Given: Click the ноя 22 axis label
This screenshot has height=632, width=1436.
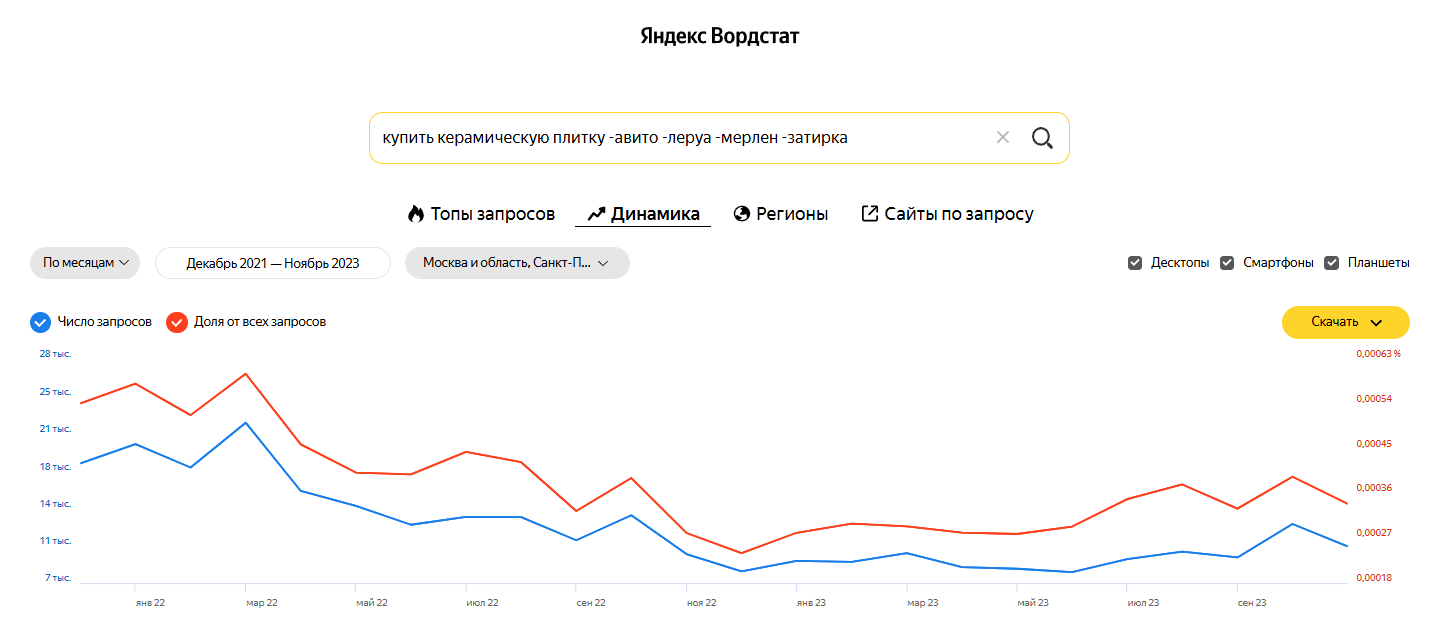Looking at the screenshot, I should tap(702, 603).
